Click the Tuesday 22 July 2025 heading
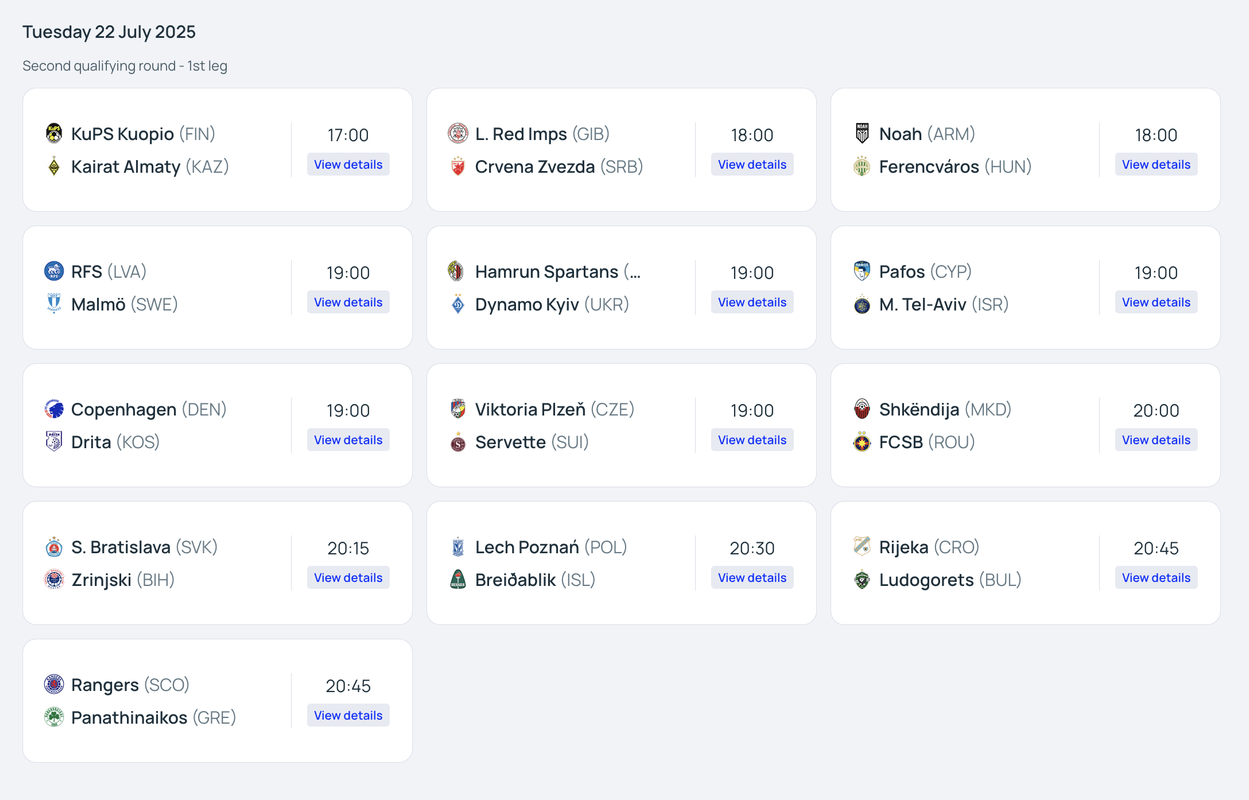The width and height of the screenshot is (1249, 800). [109, 32]
